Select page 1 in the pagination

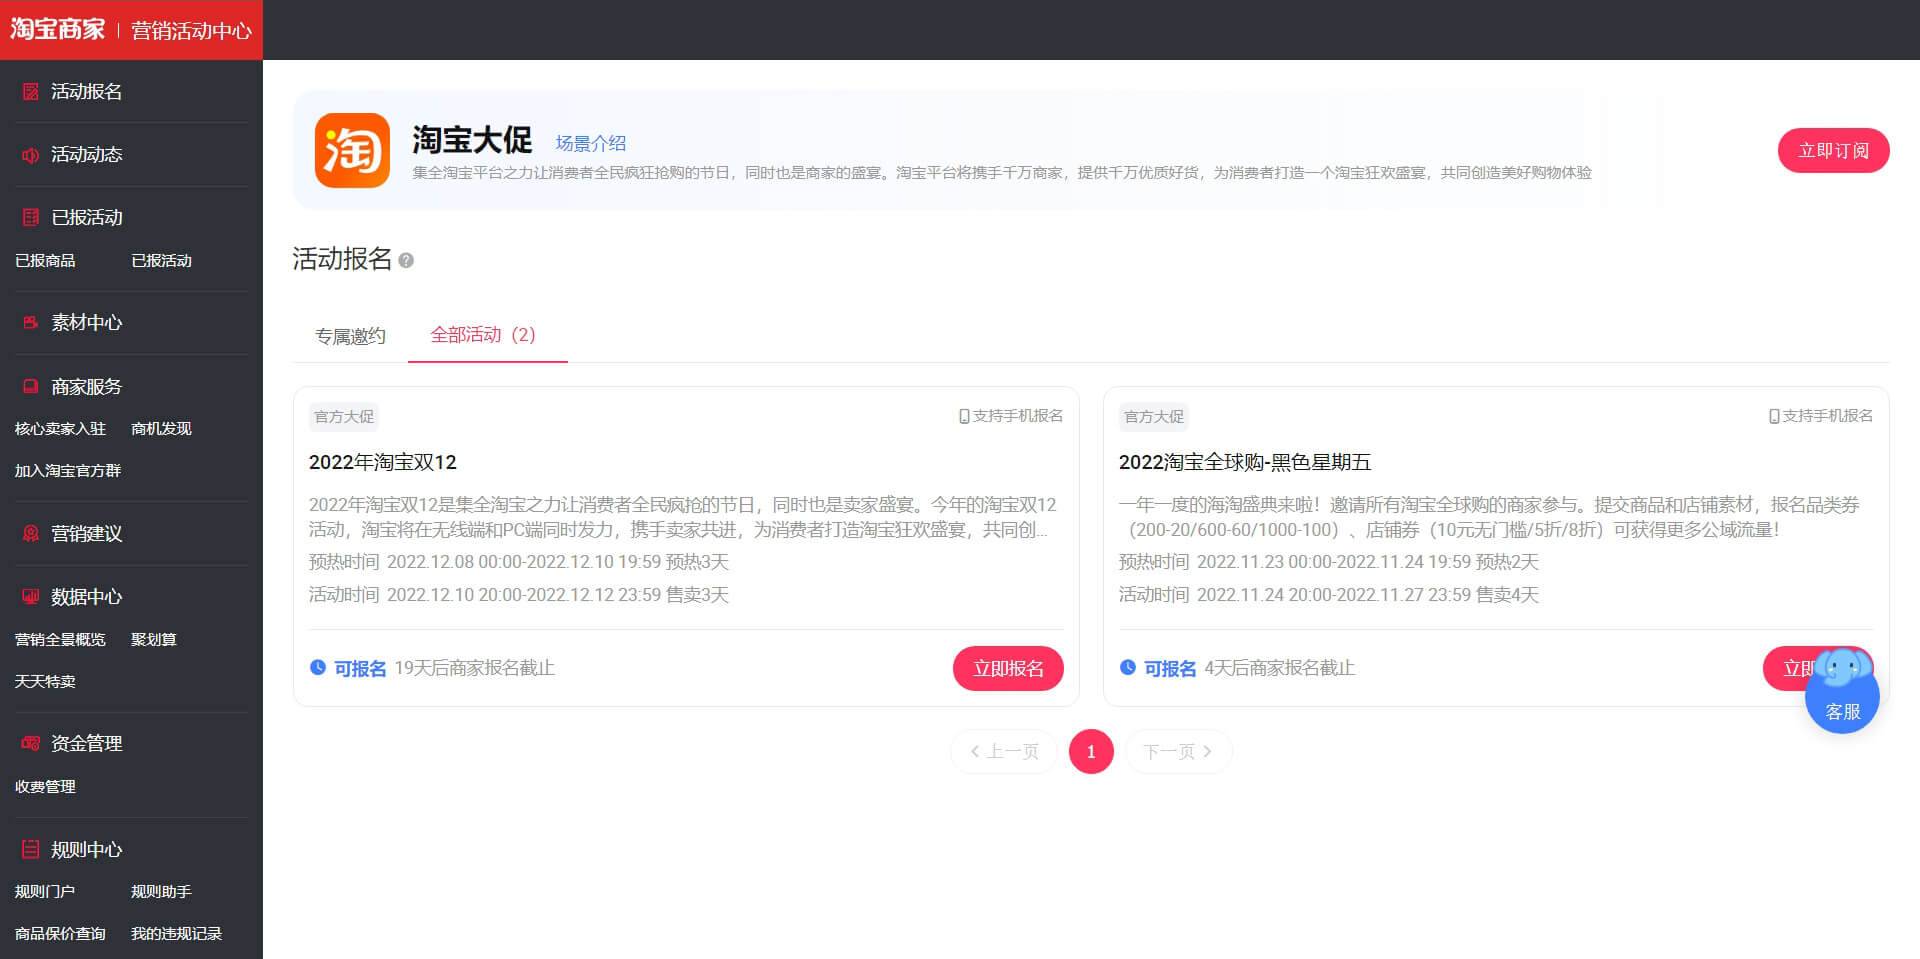(1090, 751)
